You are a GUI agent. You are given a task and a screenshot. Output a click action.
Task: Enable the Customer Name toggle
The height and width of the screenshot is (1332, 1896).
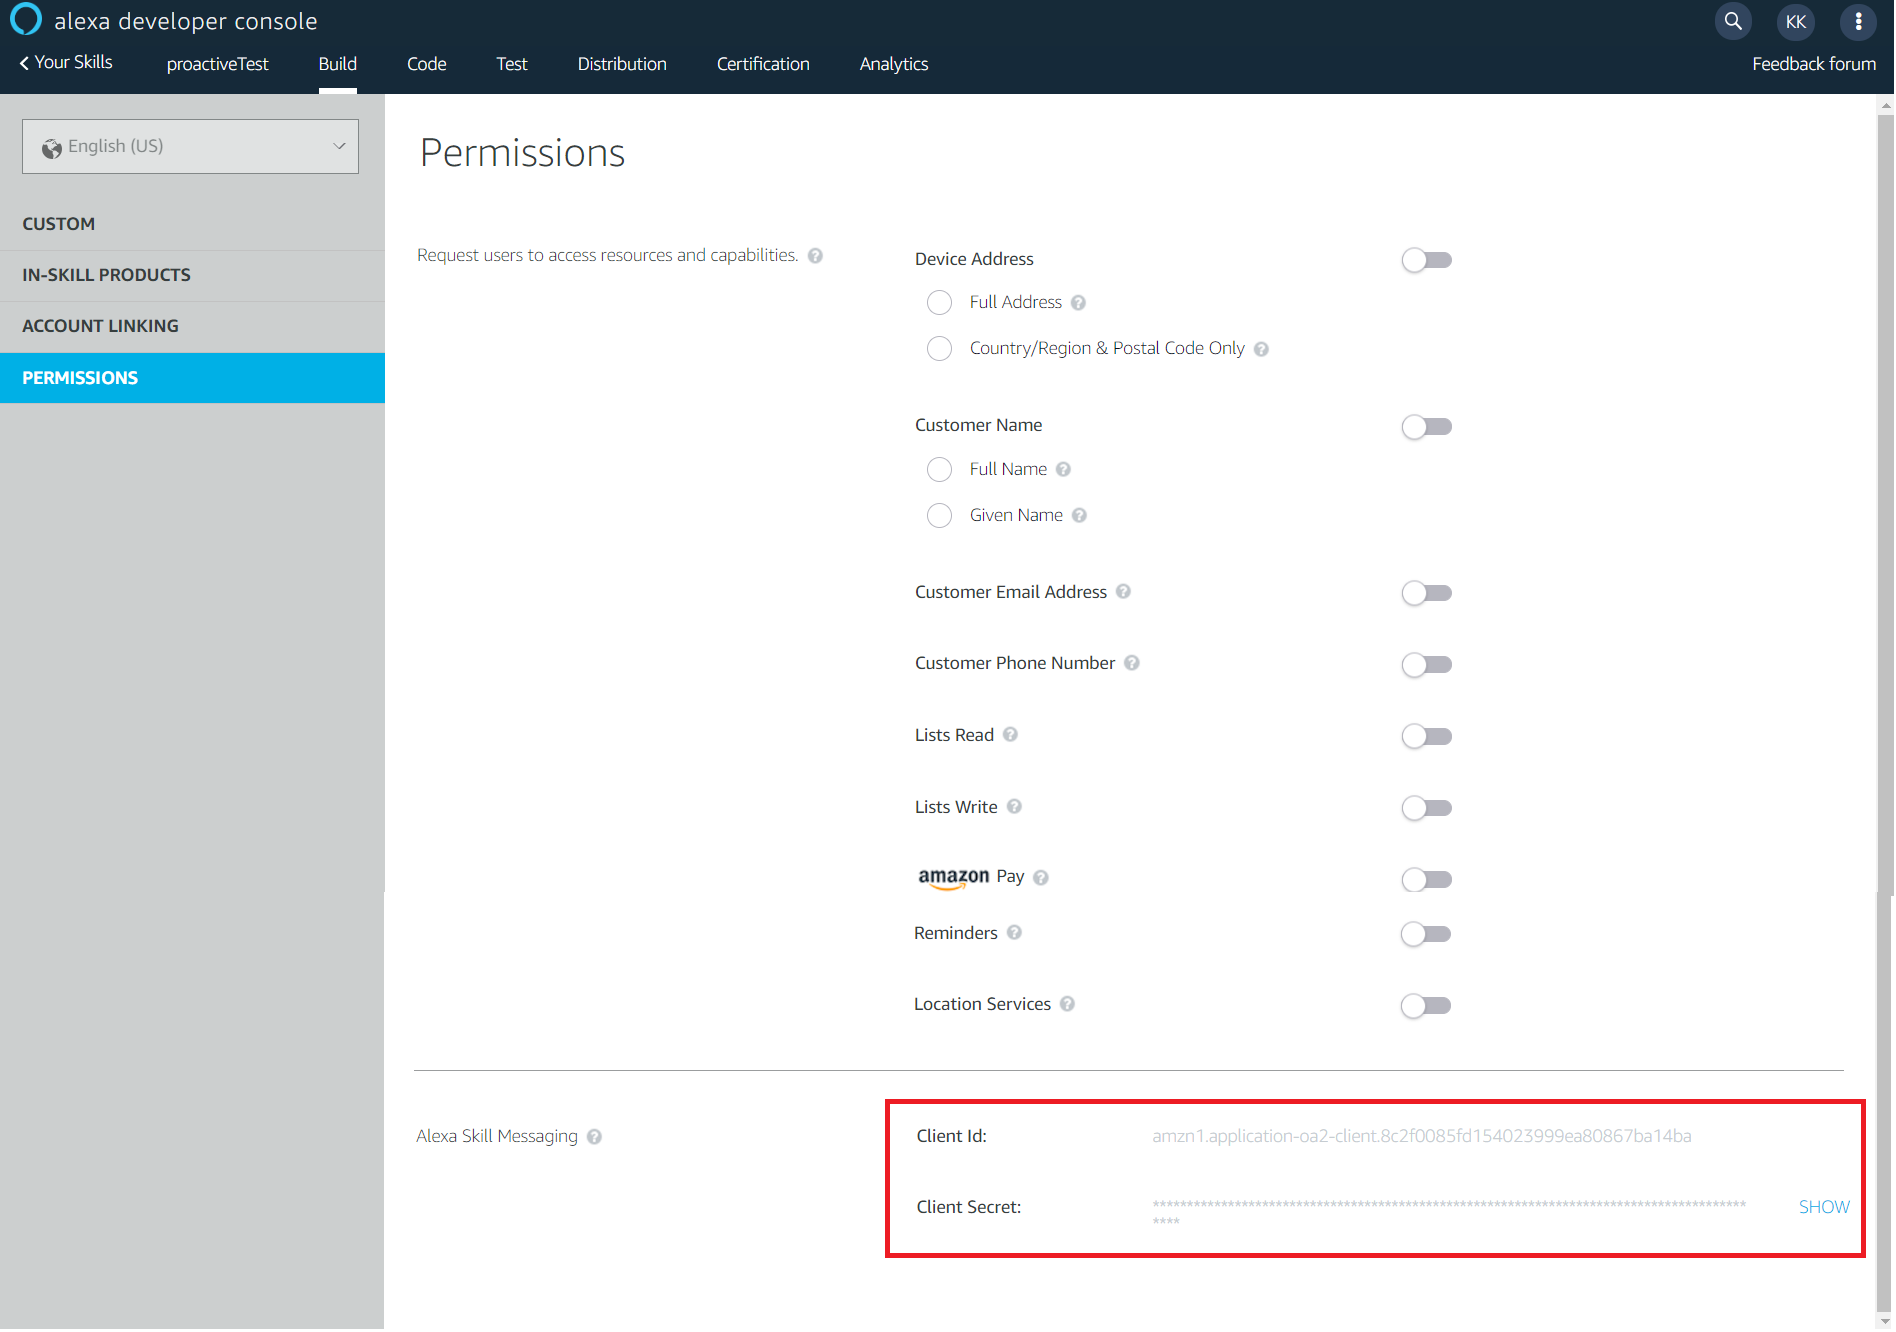tap(1426, 427)
